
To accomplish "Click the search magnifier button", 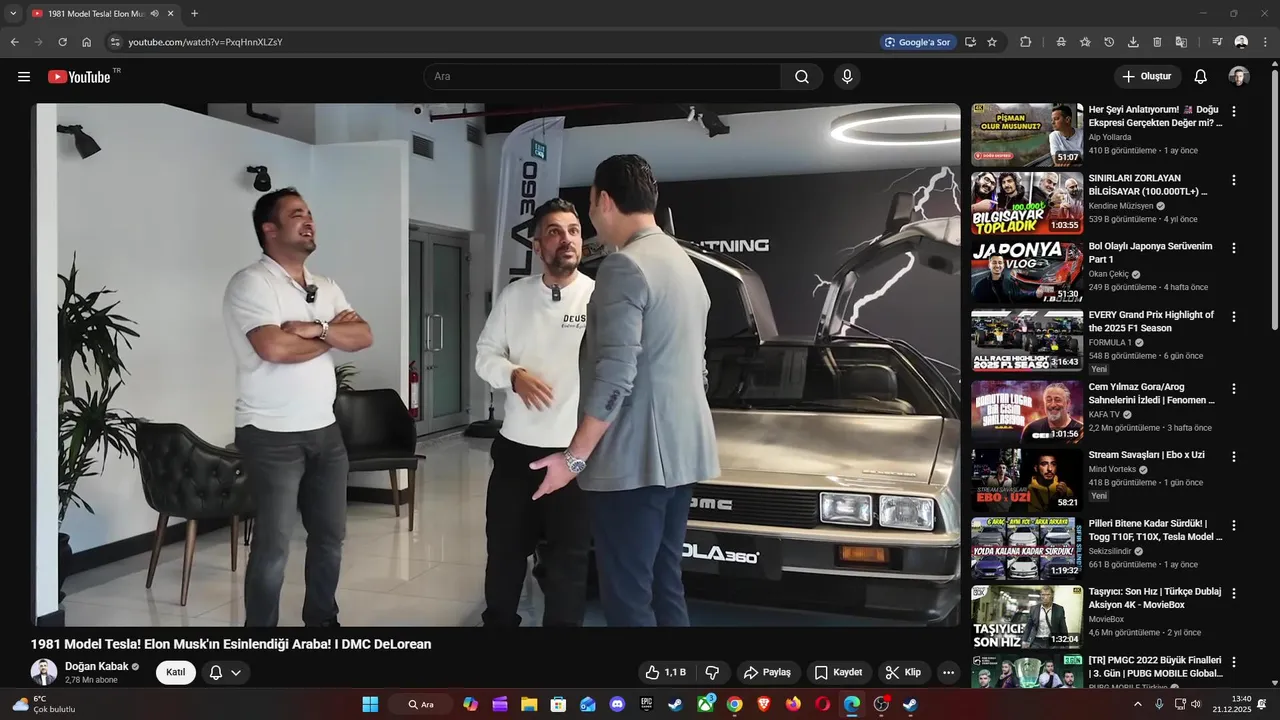I will 802,77.
